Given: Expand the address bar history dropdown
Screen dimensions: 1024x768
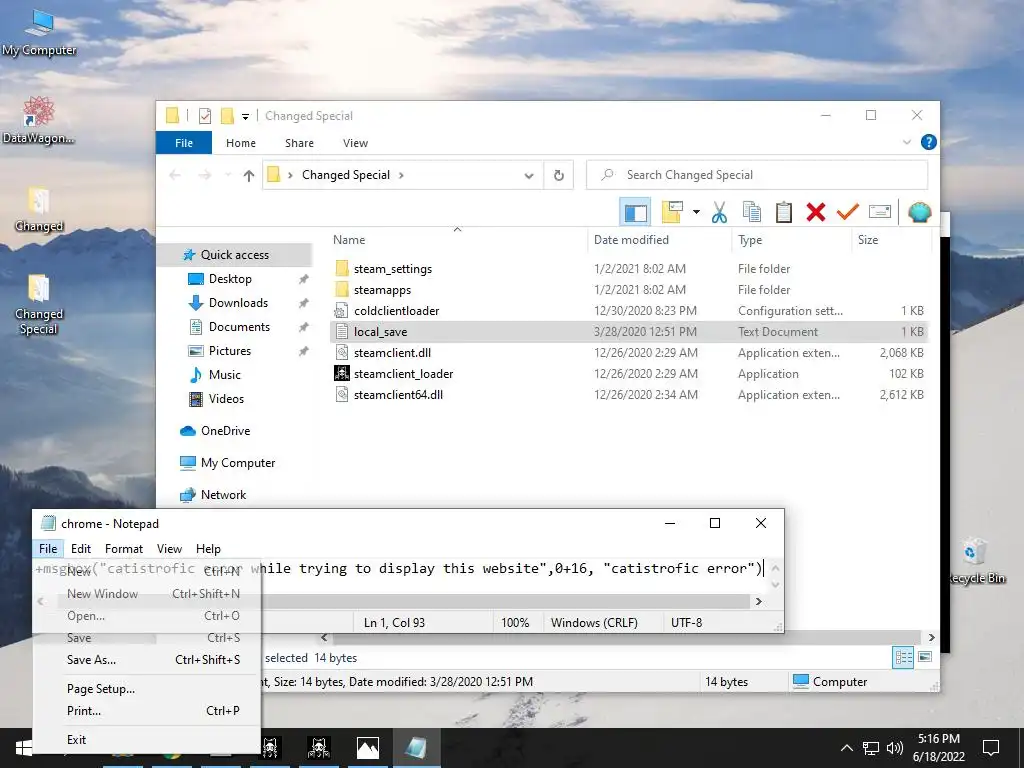Looking at the screenshot, I should coord(529,175).
